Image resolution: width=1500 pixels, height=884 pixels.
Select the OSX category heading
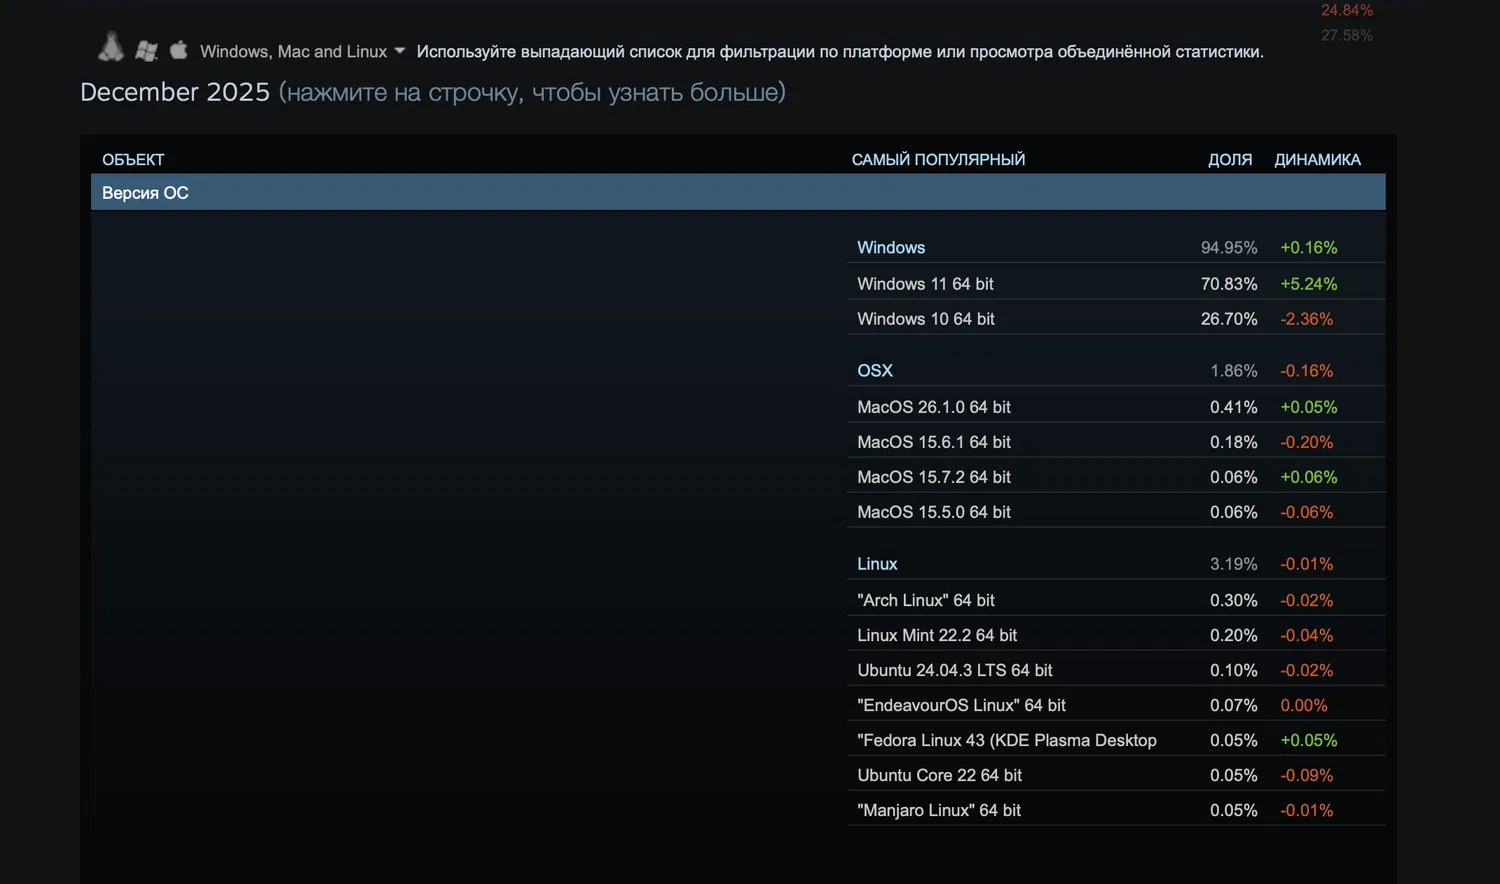coord(875,371)
